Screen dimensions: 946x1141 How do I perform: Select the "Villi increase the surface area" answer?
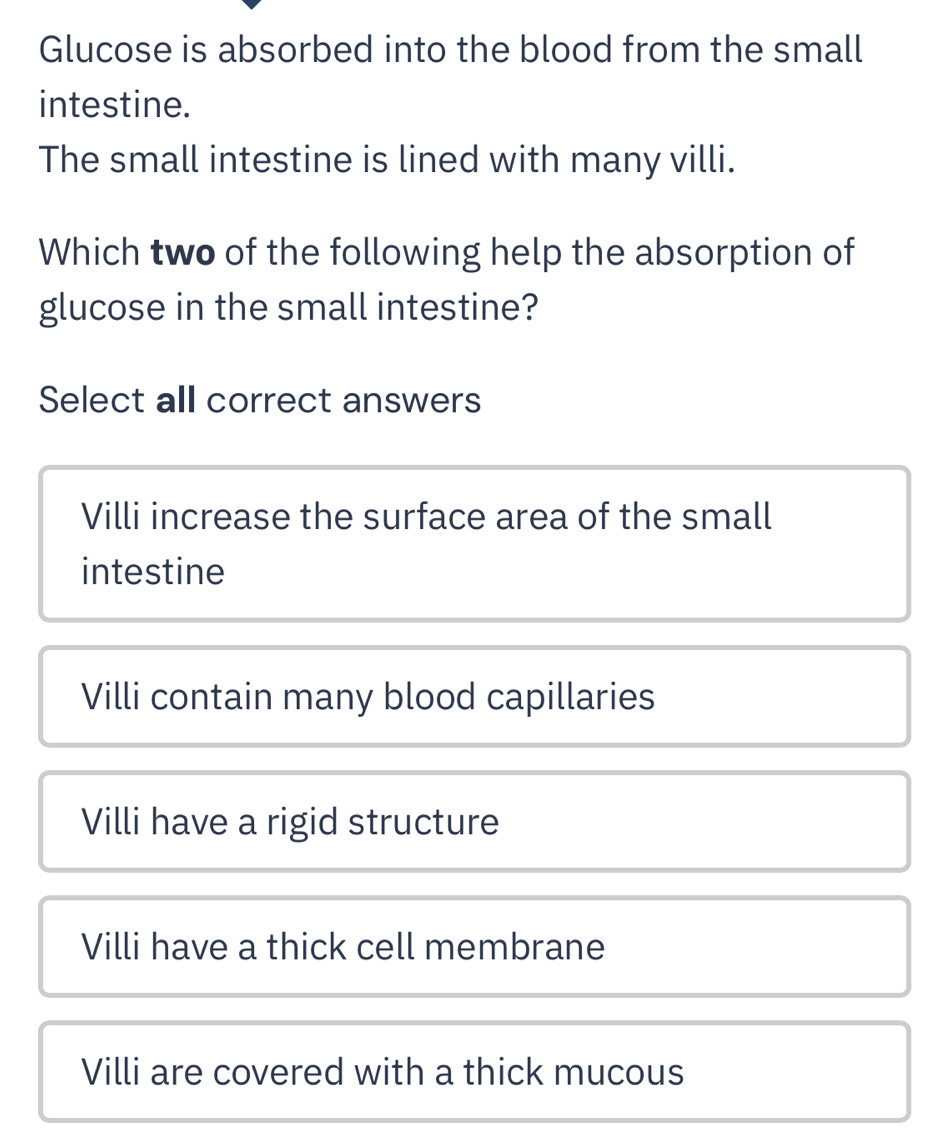[474, 544]
